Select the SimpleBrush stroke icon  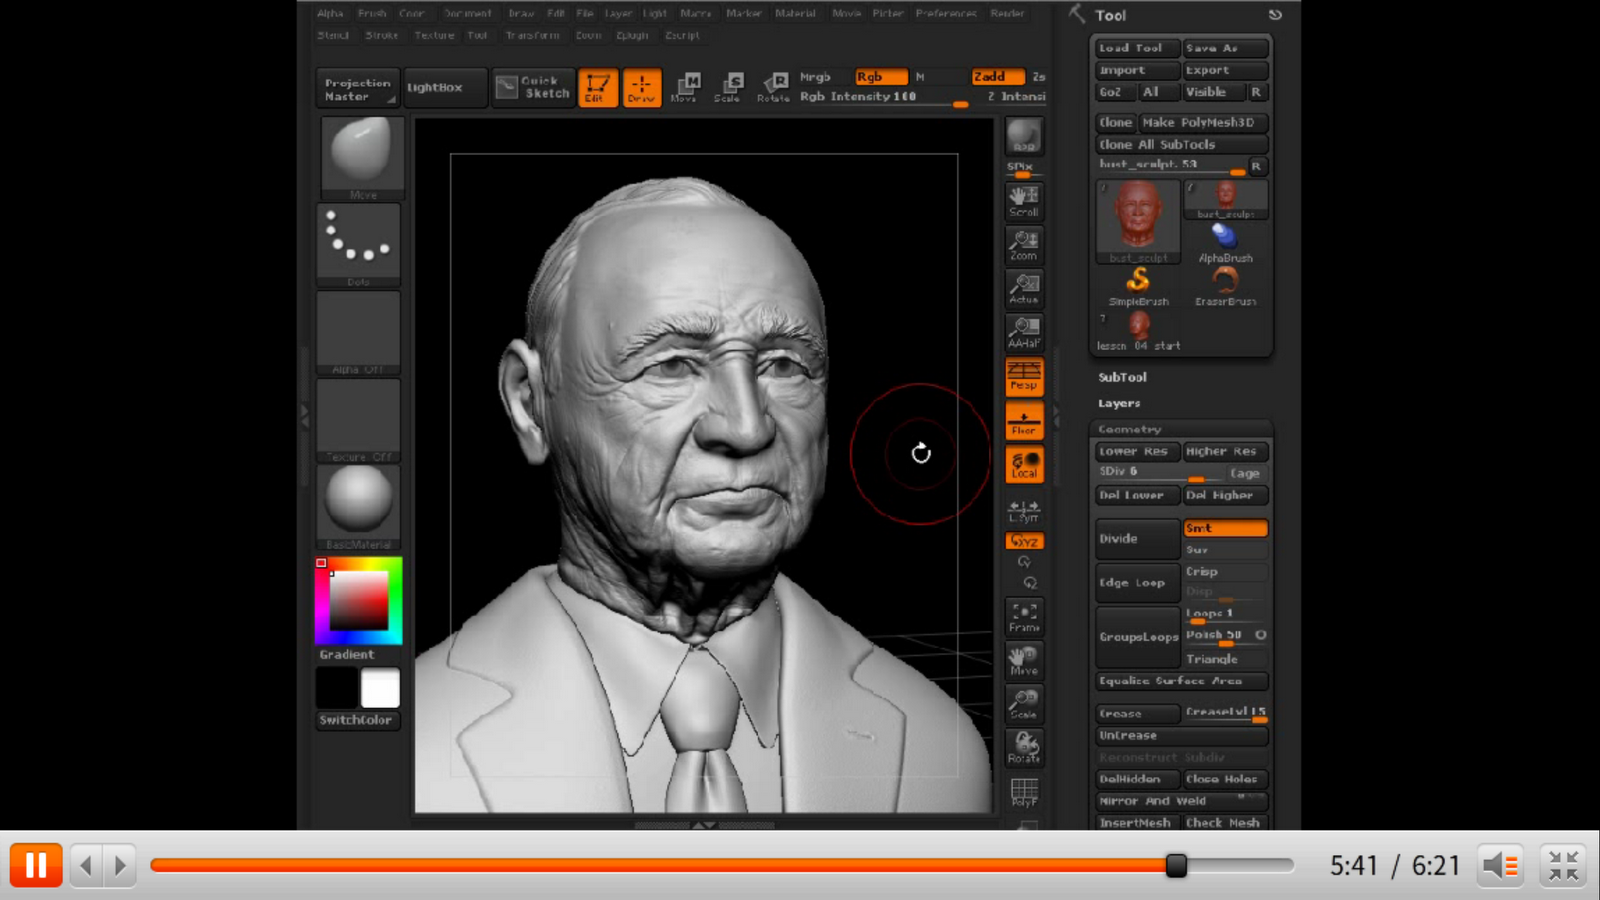[x=1137, y=283]
